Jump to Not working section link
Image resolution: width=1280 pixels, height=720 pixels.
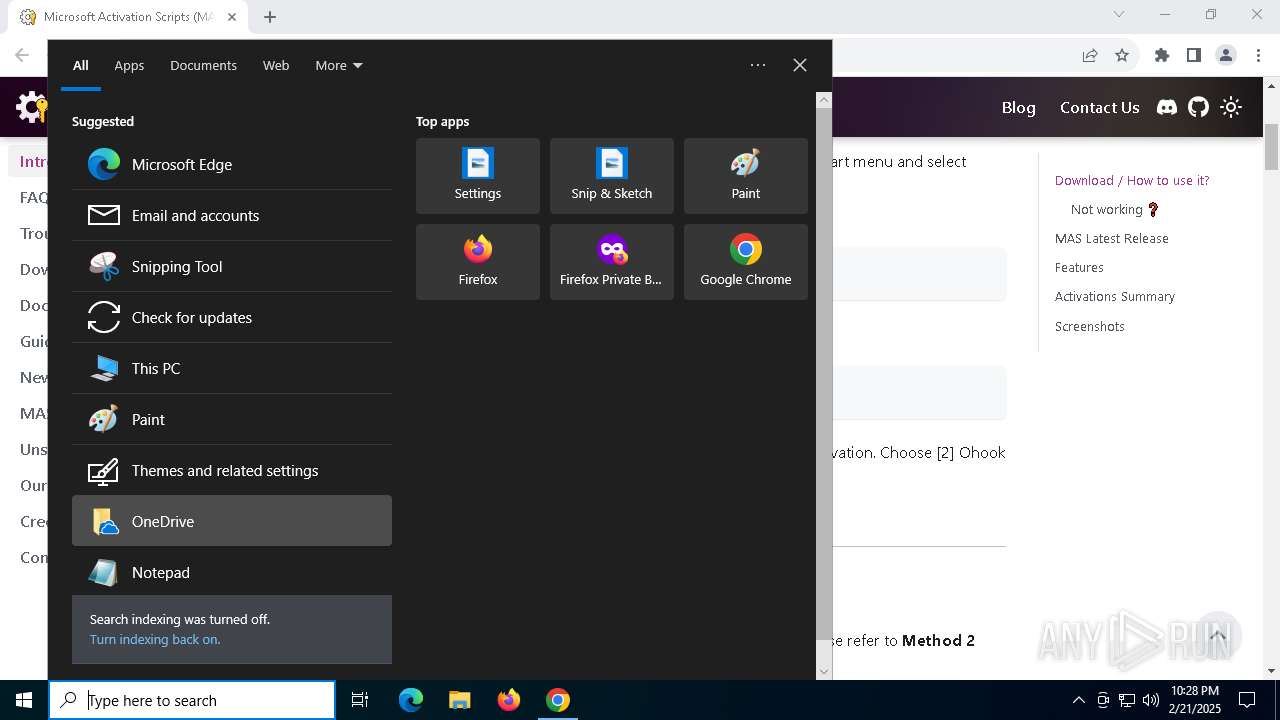coord(1114,209)
